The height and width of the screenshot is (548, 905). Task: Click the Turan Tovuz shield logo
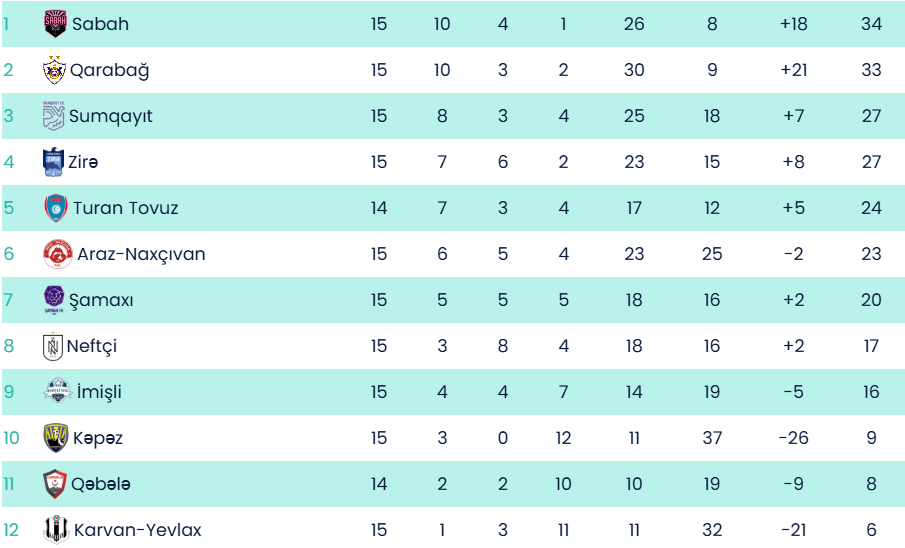[x=55, y=208]
